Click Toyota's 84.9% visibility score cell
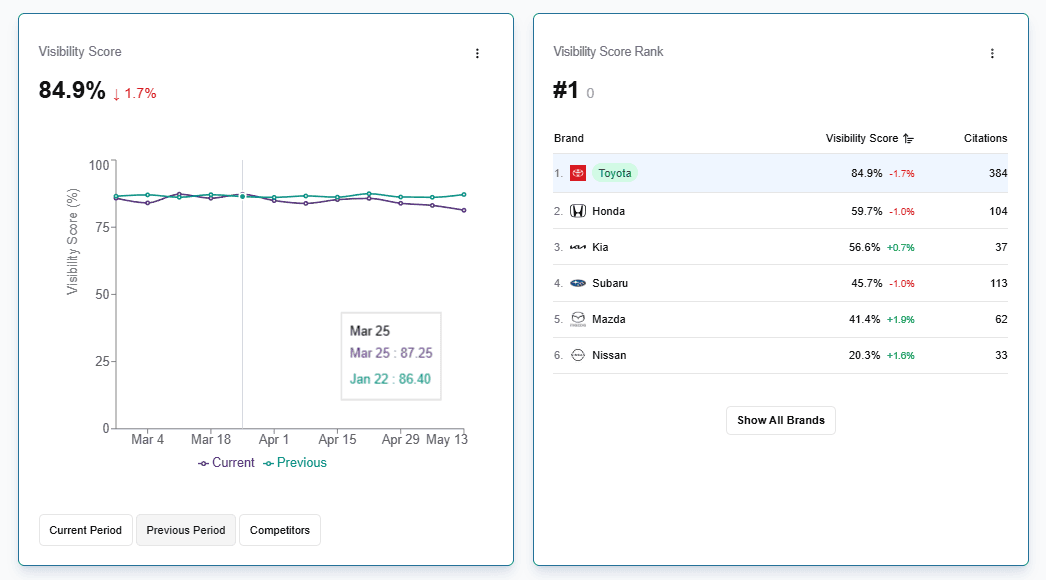 click(x=867, y=173)
